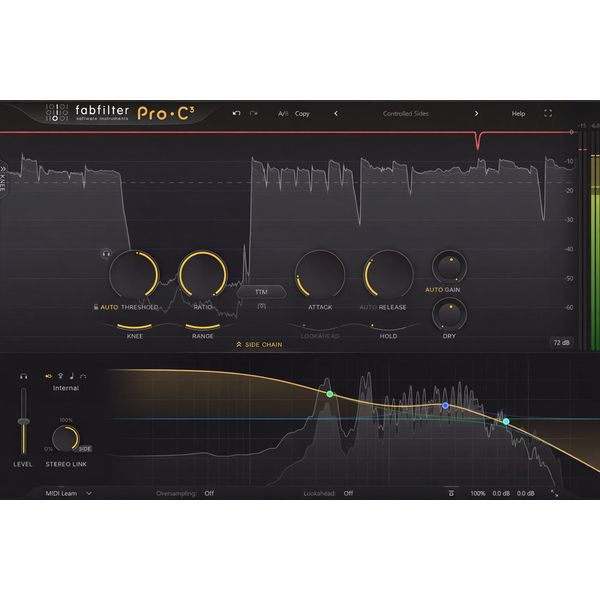Click the Threshold knob
Image resolution: width=600 pixels, height=600 pixels.
tap(134, 274)
